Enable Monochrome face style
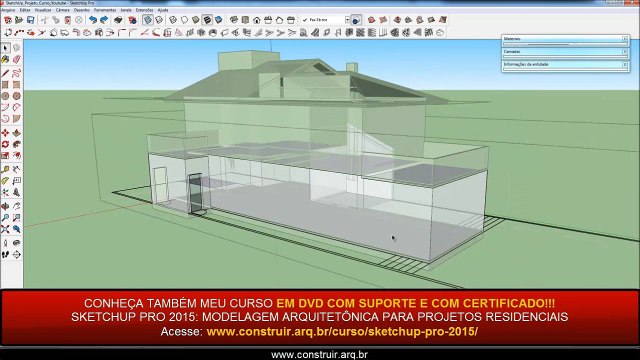 (x=218, y=20)
